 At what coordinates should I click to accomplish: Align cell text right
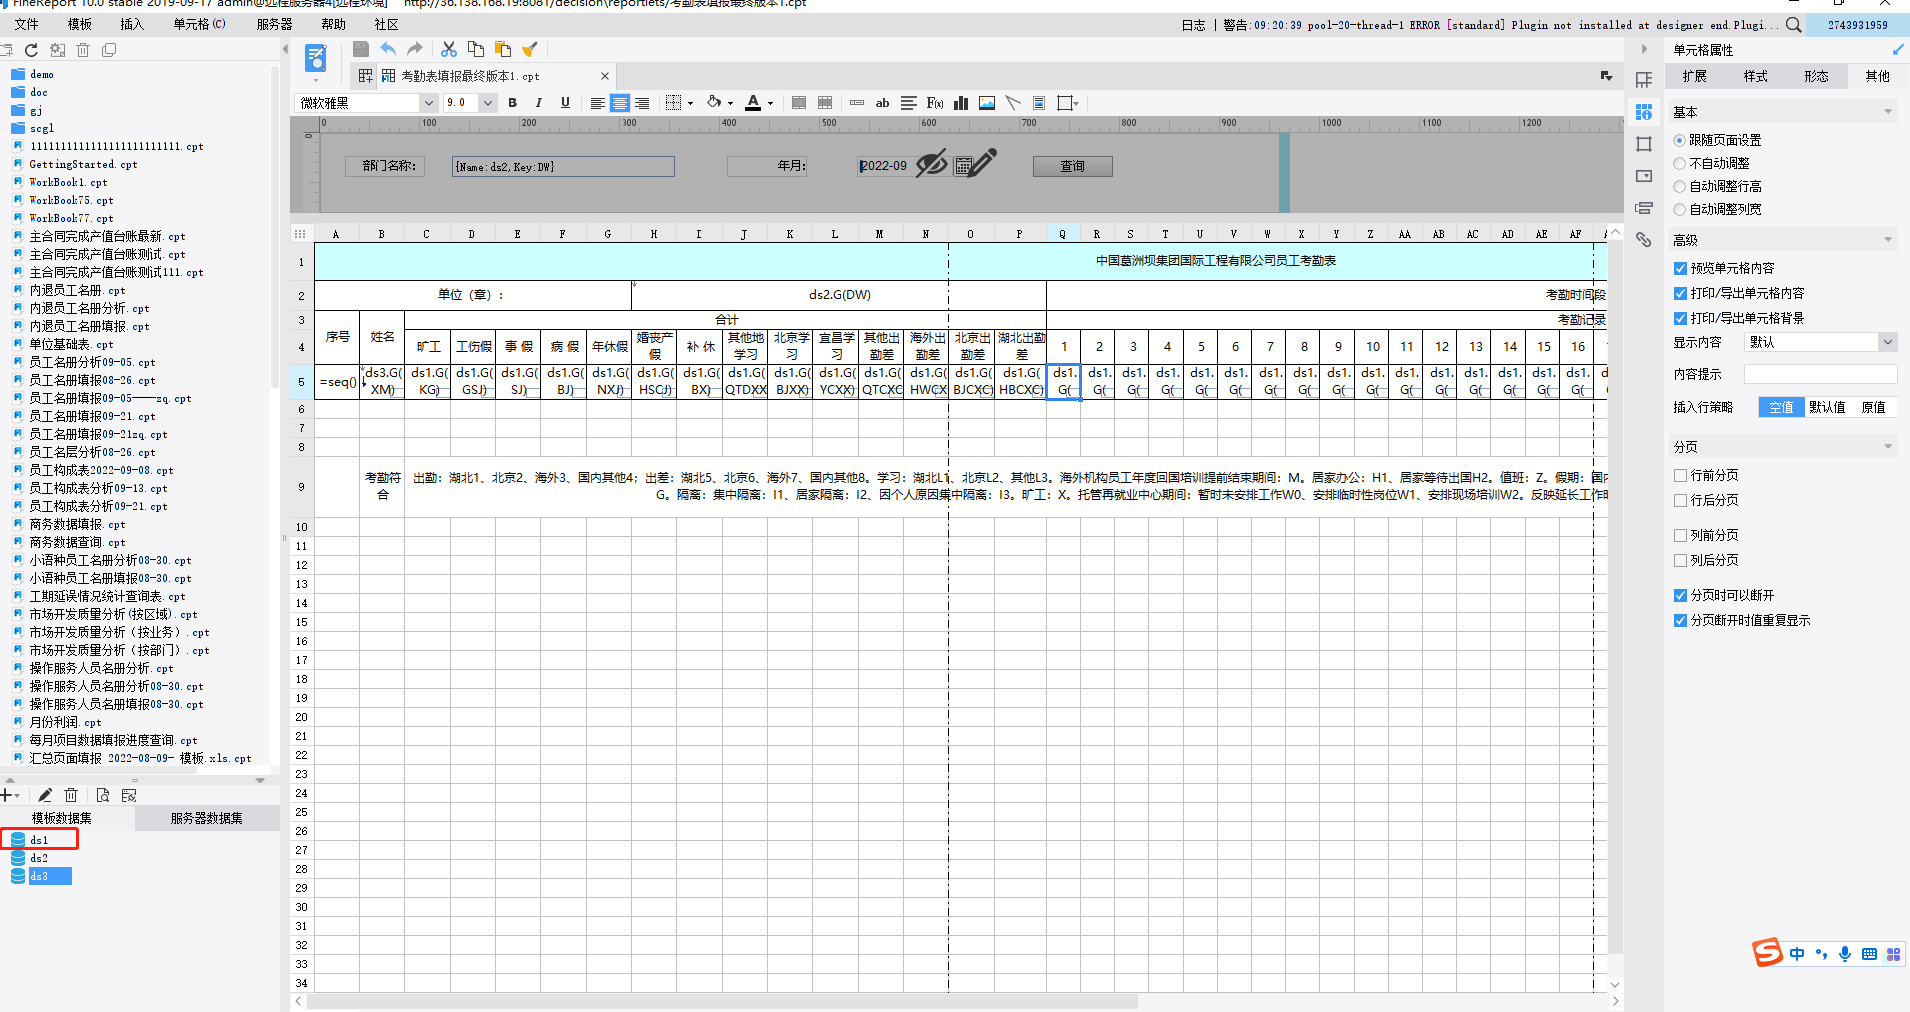[x=642, y=103]
